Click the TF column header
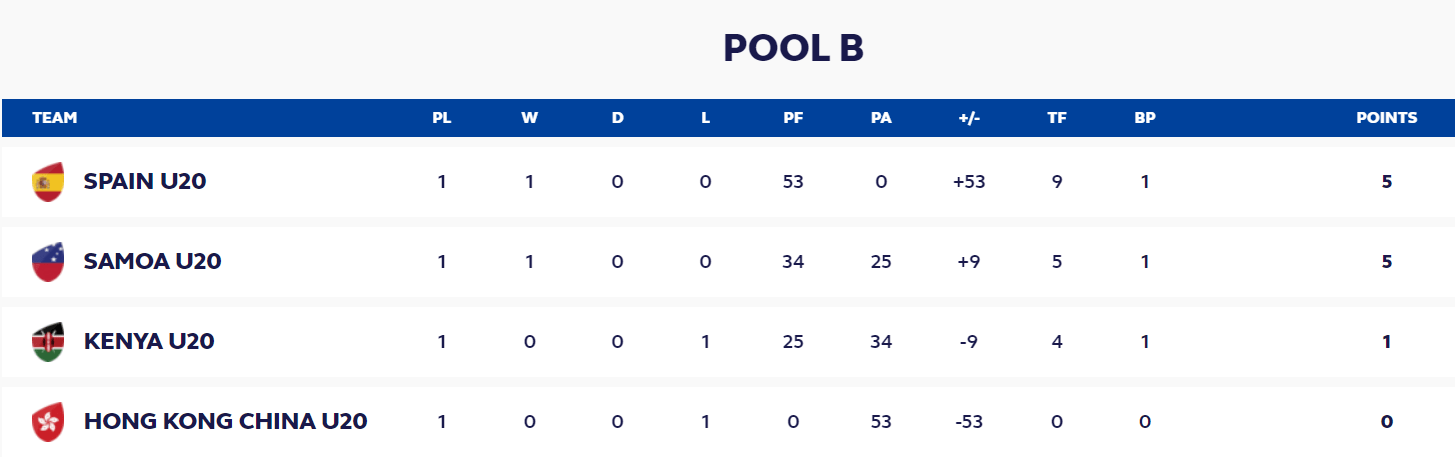Screen dimensions: 1455x457 click(x=1057, y=118)
